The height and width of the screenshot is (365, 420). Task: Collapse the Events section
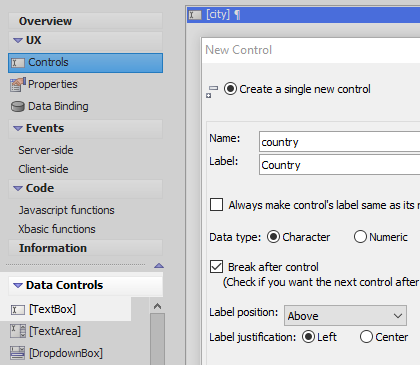(x=18, y=128)
